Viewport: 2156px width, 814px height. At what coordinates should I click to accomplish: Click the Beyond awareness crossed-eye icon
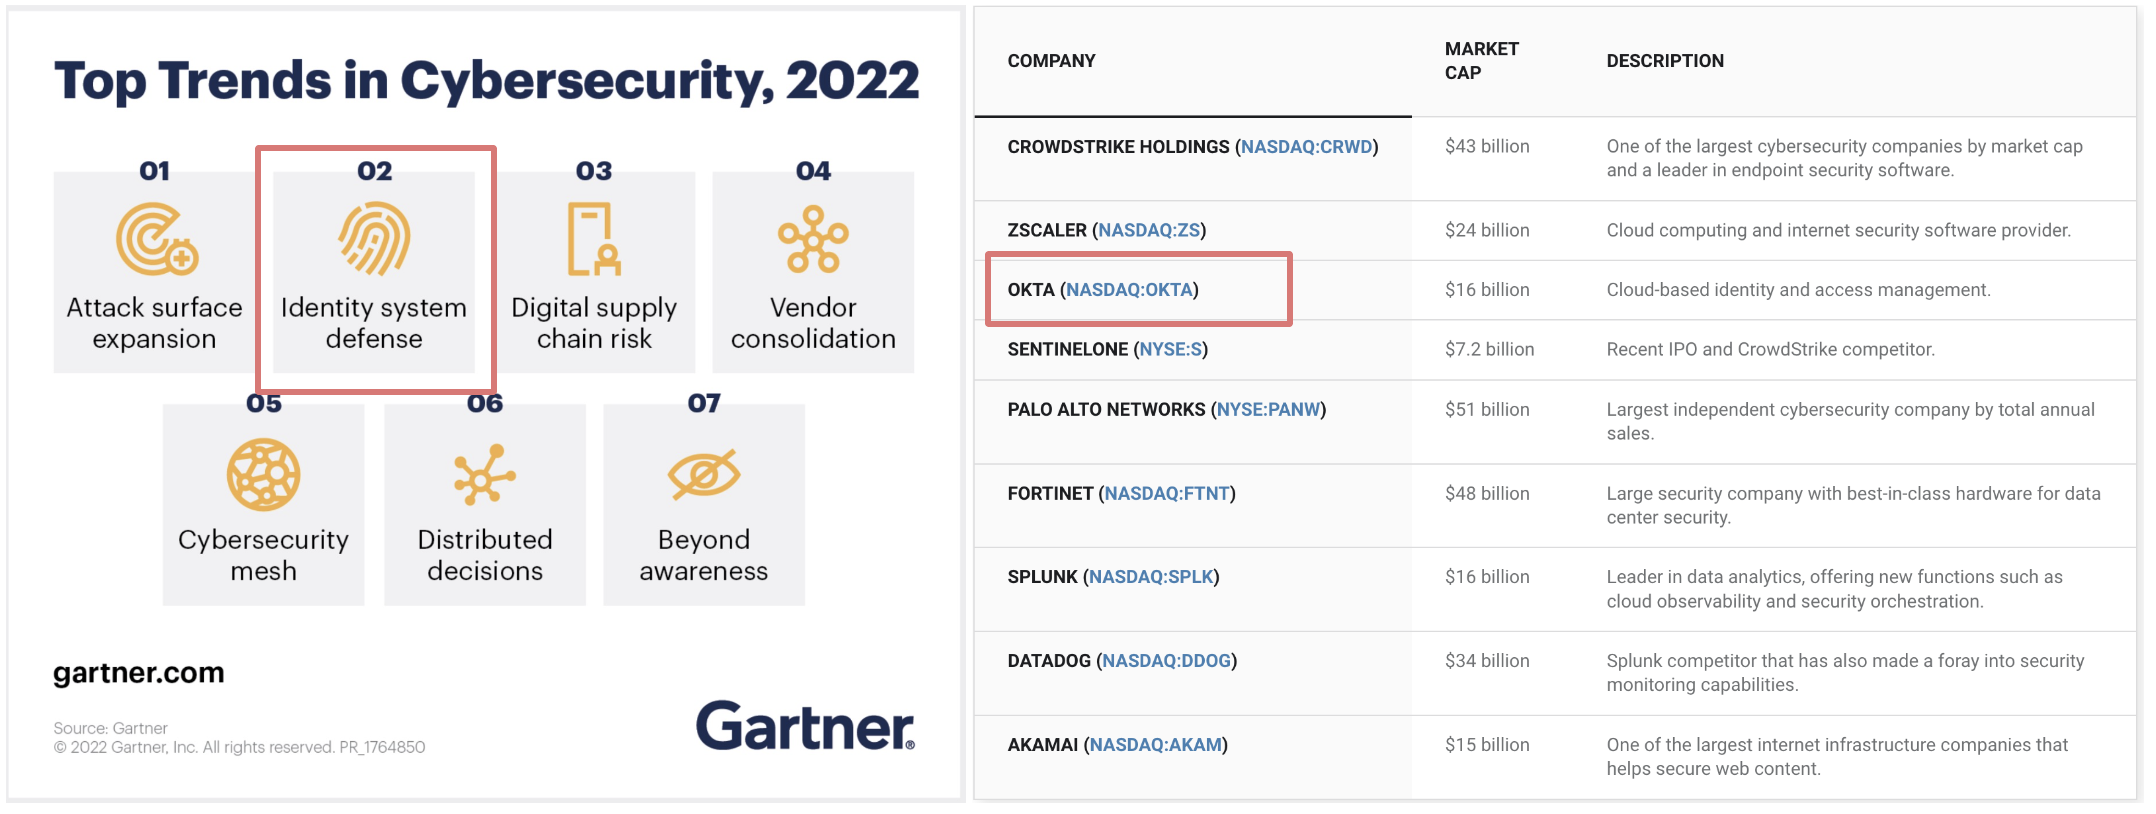pos(704,474)
